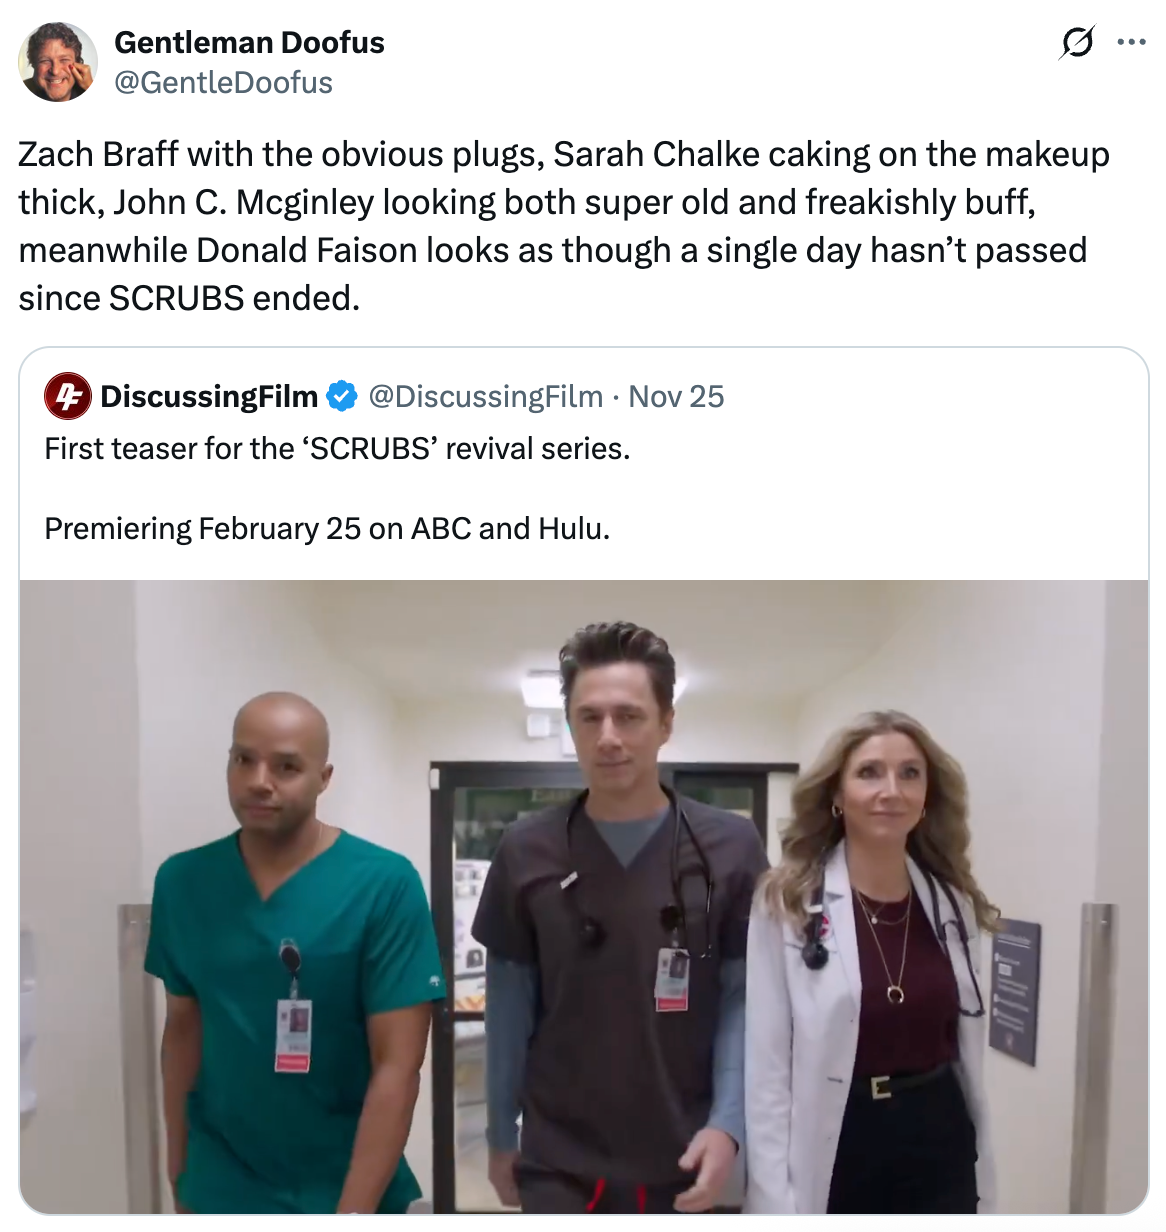Click the @GentleDoofus handle
The image size is (1166, 1232).
coord(223,83)
